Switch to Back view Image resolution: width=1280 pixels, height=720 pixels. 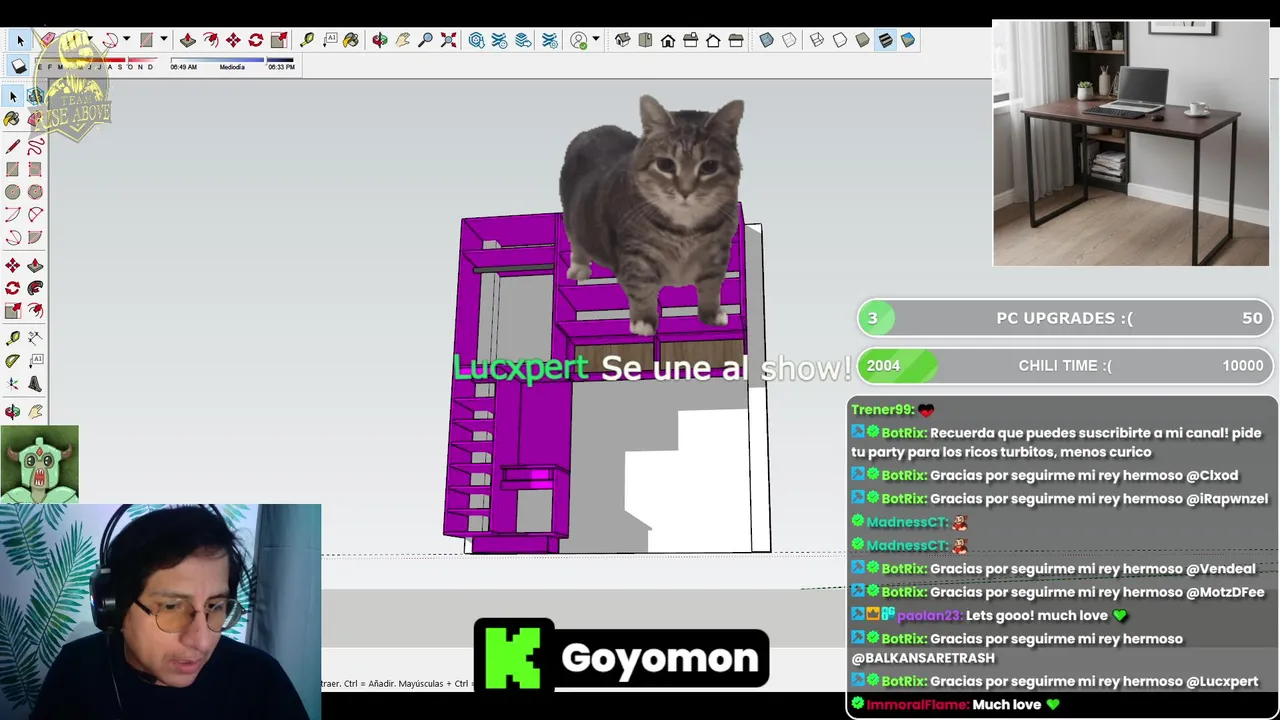[x=713, y=41]
